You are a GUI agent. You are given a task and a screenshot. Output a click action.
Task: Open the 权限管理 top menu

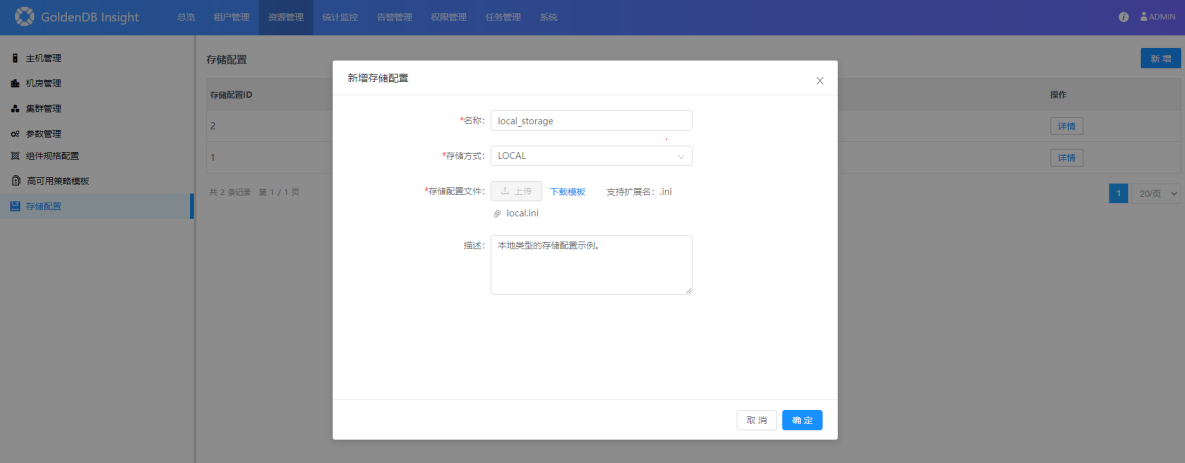(x=449, y=17)
